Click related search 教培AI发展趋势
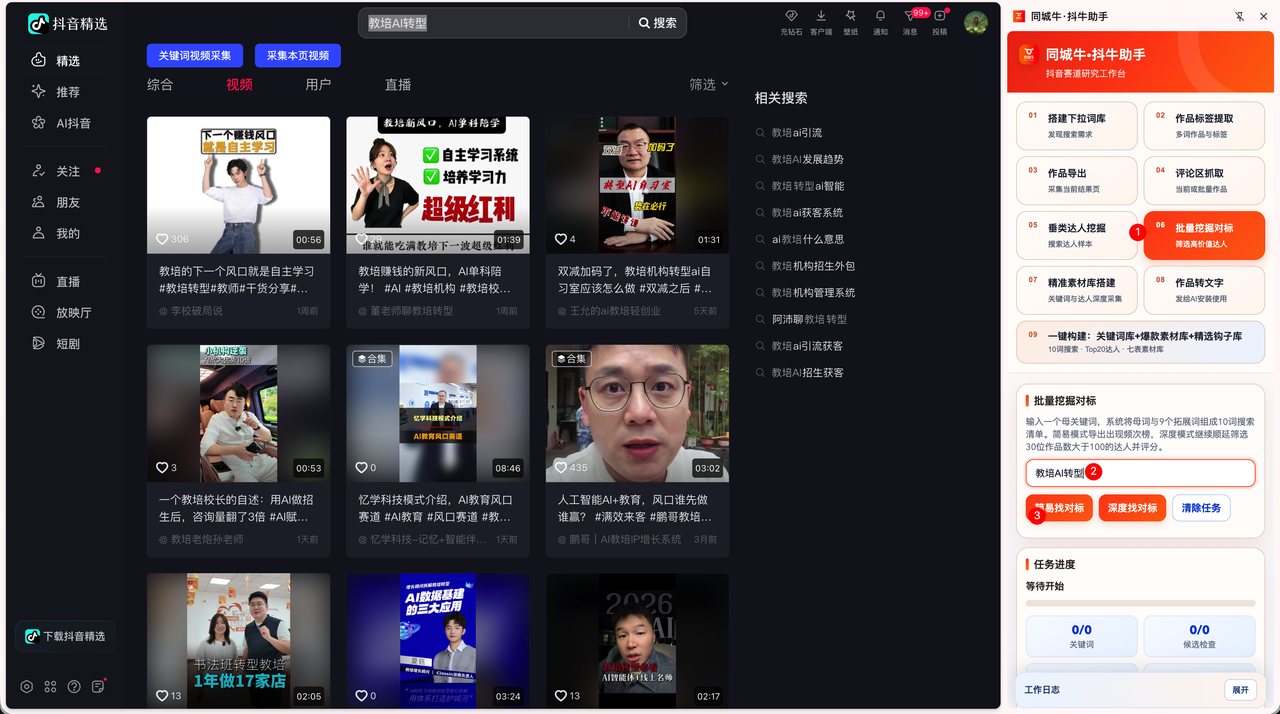This screenshot has height=714, width=1280. pos(807,159)
